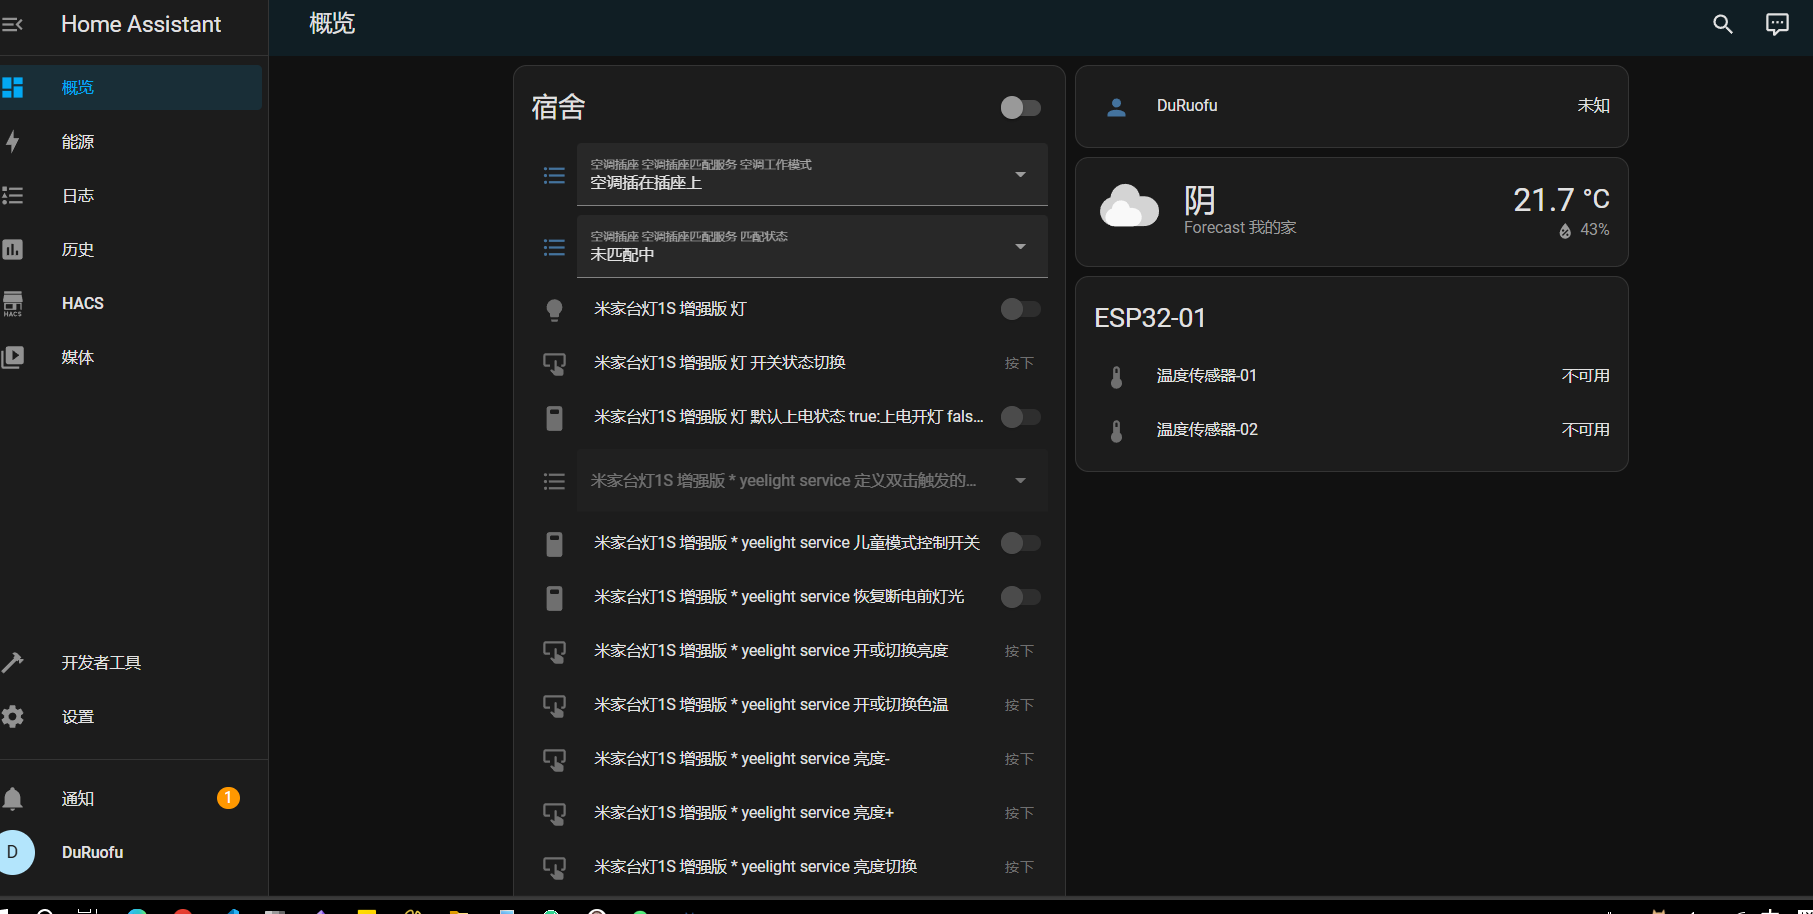
Task: Toggle the 宿舍 group switch
Action: 1020,107
